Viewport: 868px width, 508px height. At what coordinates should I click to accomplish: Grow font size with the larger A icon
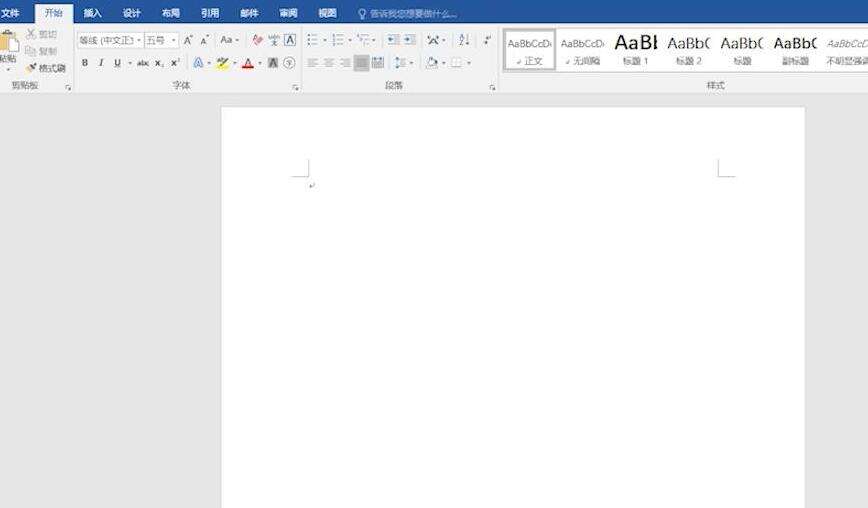coord(188,40)
